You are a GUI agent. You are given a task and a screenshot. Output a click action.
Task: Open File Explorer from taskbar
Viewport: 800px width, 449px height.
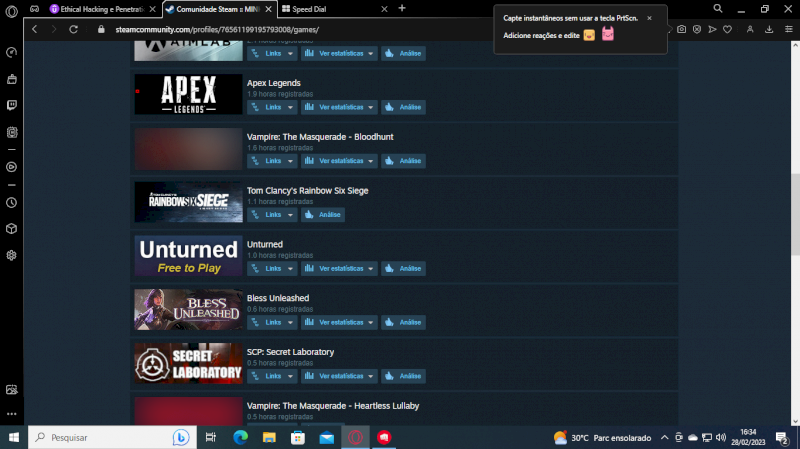pyautogui.click(x=269, y=437)
